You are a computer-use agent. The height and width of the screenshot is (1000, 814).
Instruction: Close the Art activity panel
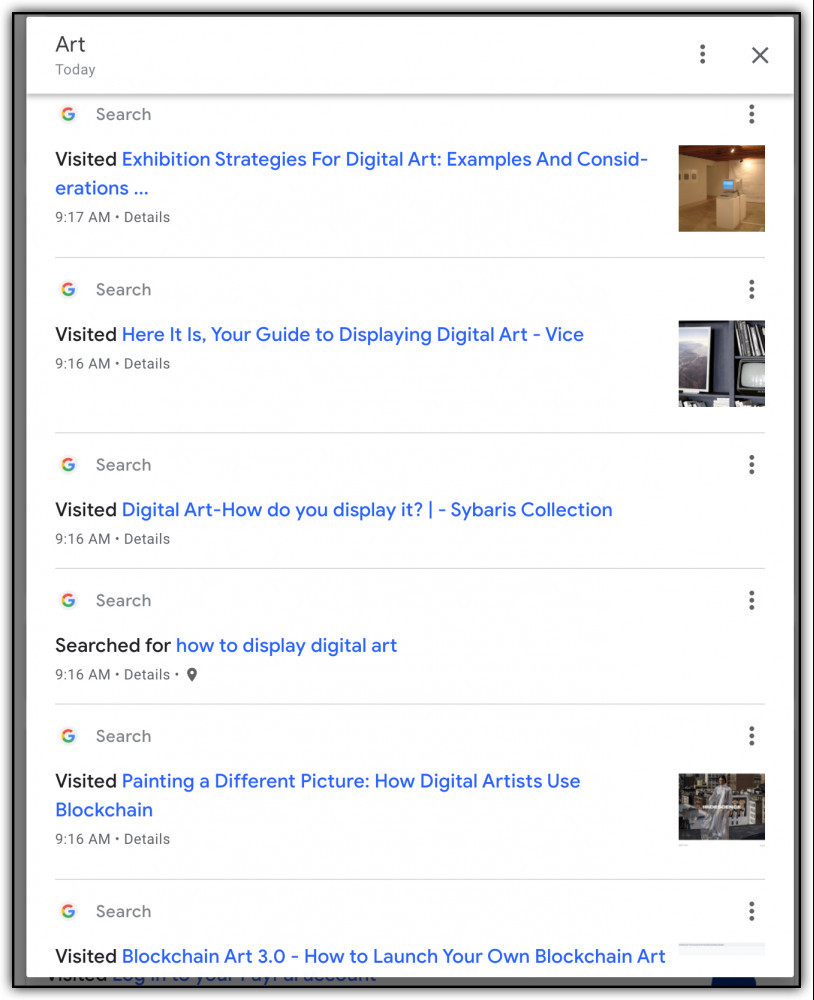coord(760,55)
